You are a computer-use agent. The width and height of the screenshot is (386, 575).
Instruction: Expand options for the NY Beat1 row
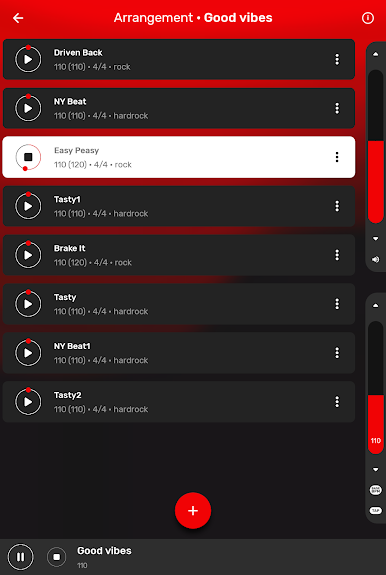pos(337,353)
